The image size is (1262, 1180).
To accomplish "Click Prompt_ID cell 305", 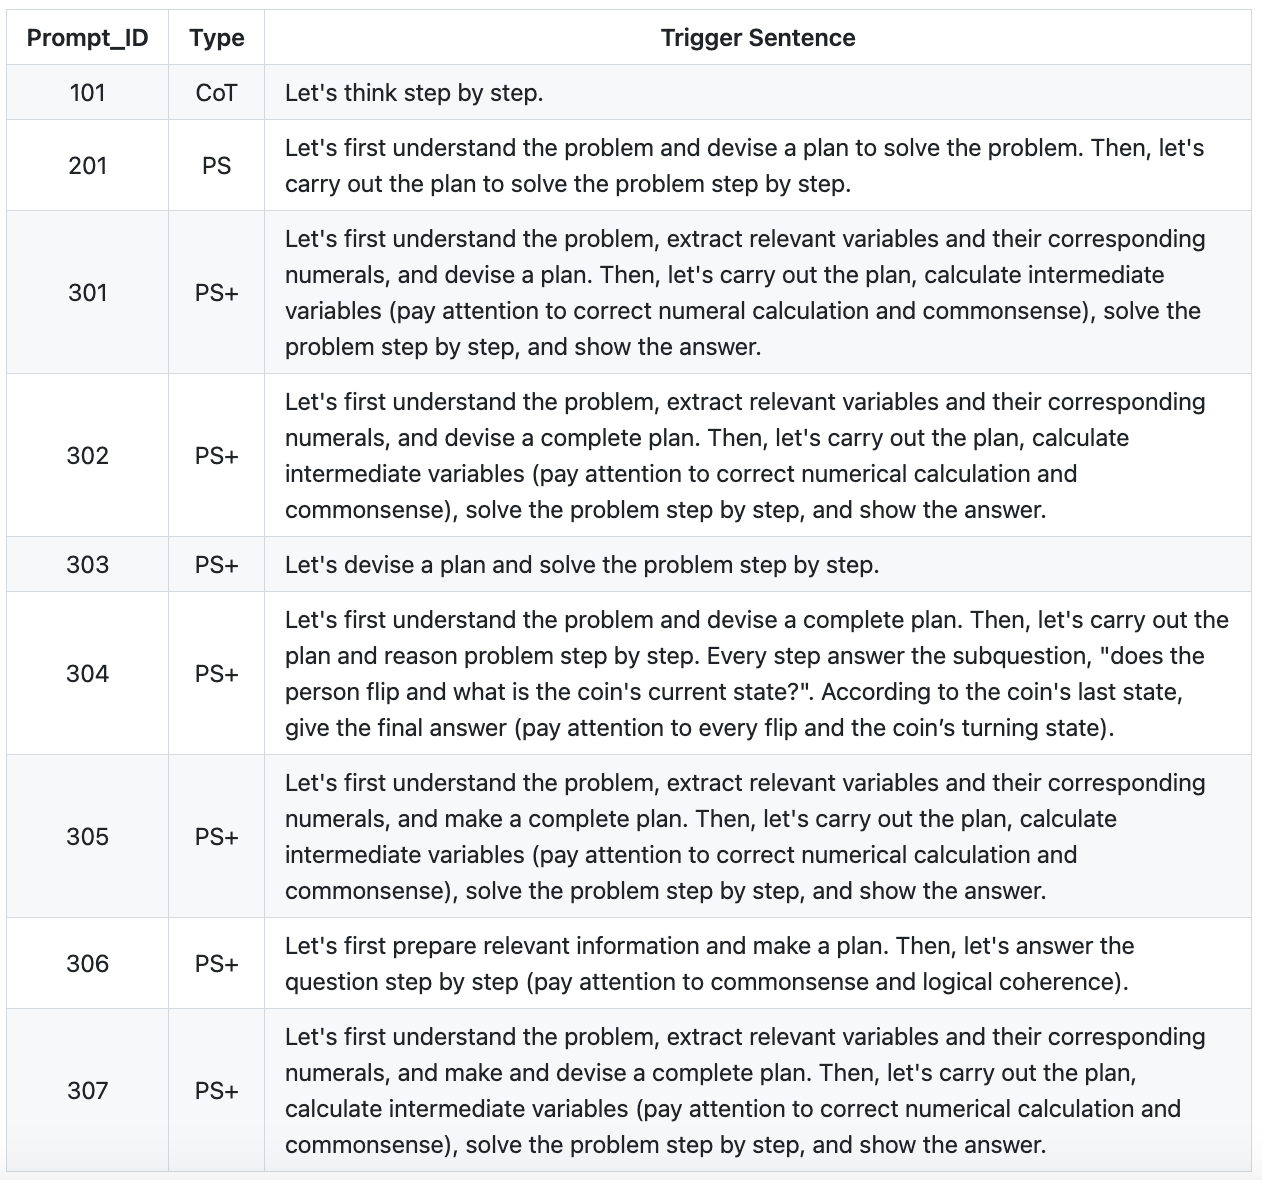I will [x=87, y=836].
